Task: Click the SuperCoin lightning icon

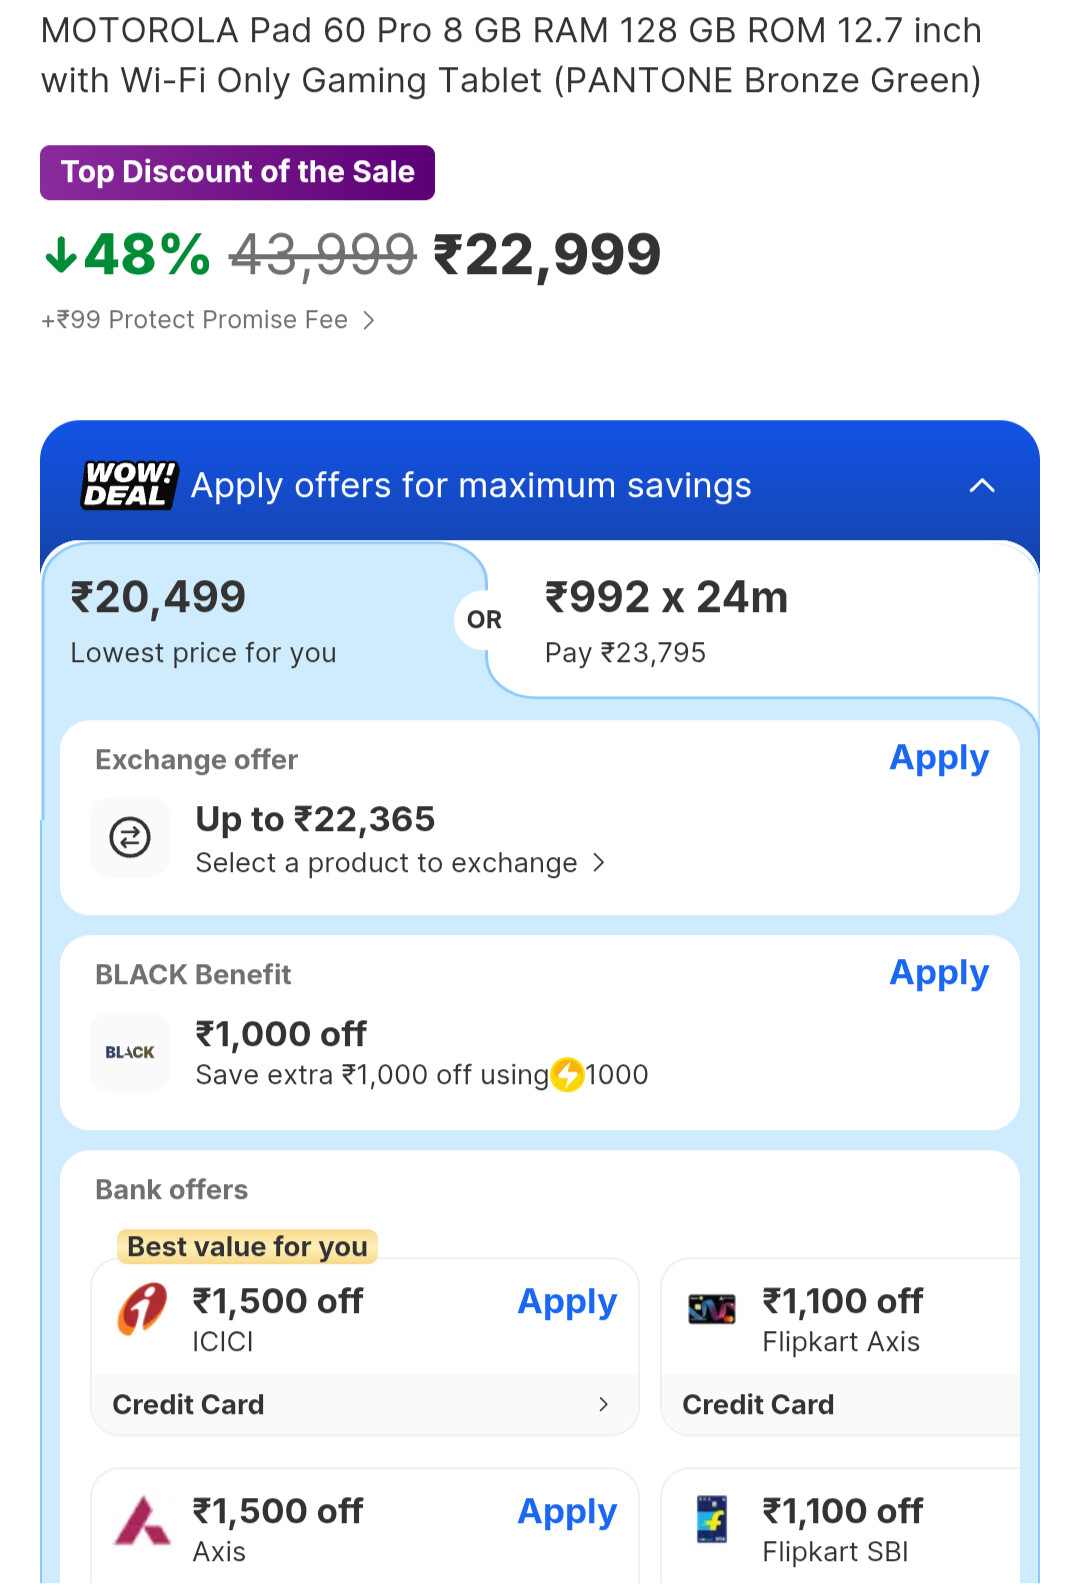Action: (x=568, y=1075)
